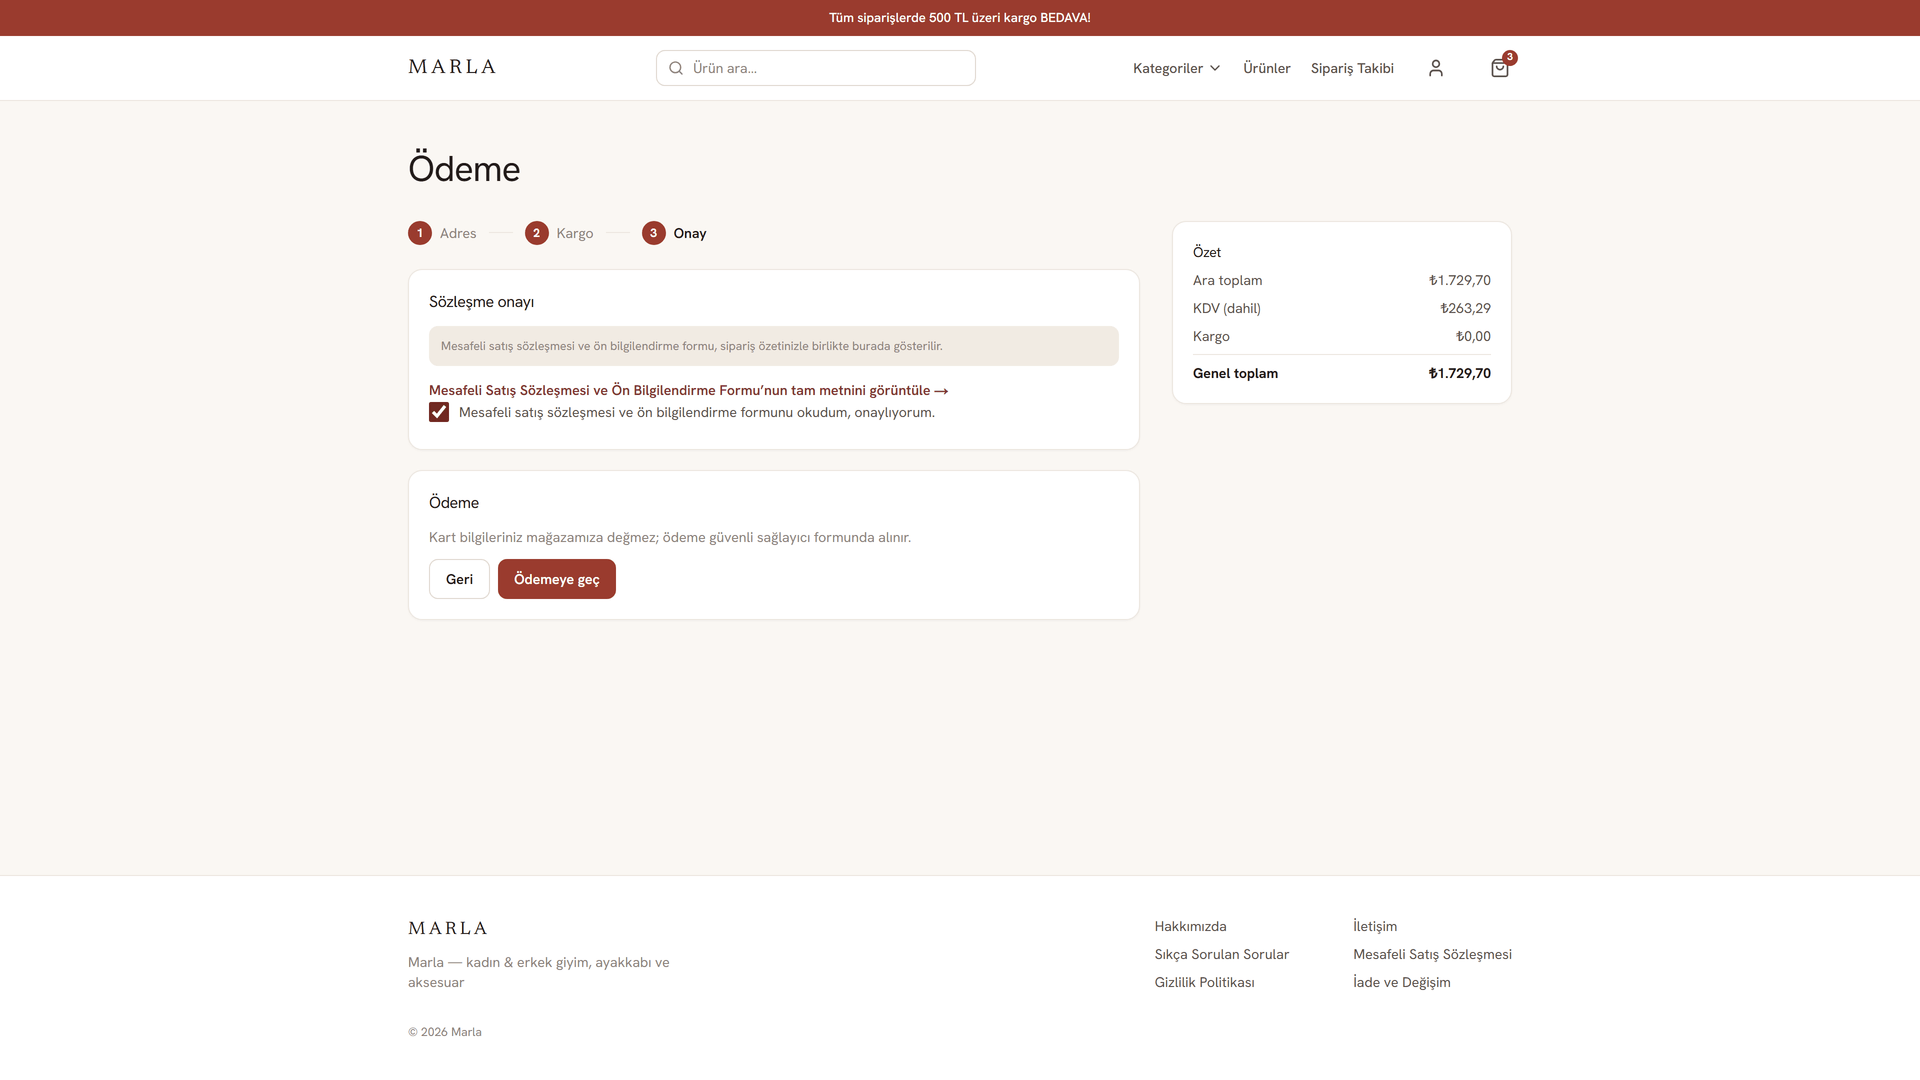Viewport: 1920px width, 1080px height.
Task: Go to step 1 Adres
Action: coord(442,233)
